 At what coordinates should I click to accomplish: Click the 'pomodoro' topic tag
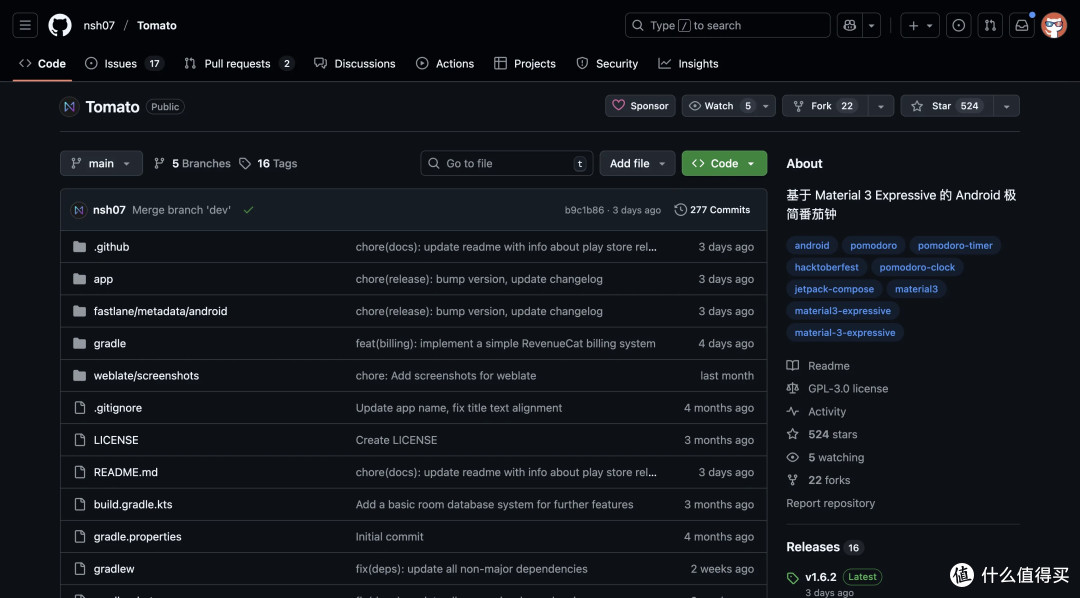[x=873, y=245]
